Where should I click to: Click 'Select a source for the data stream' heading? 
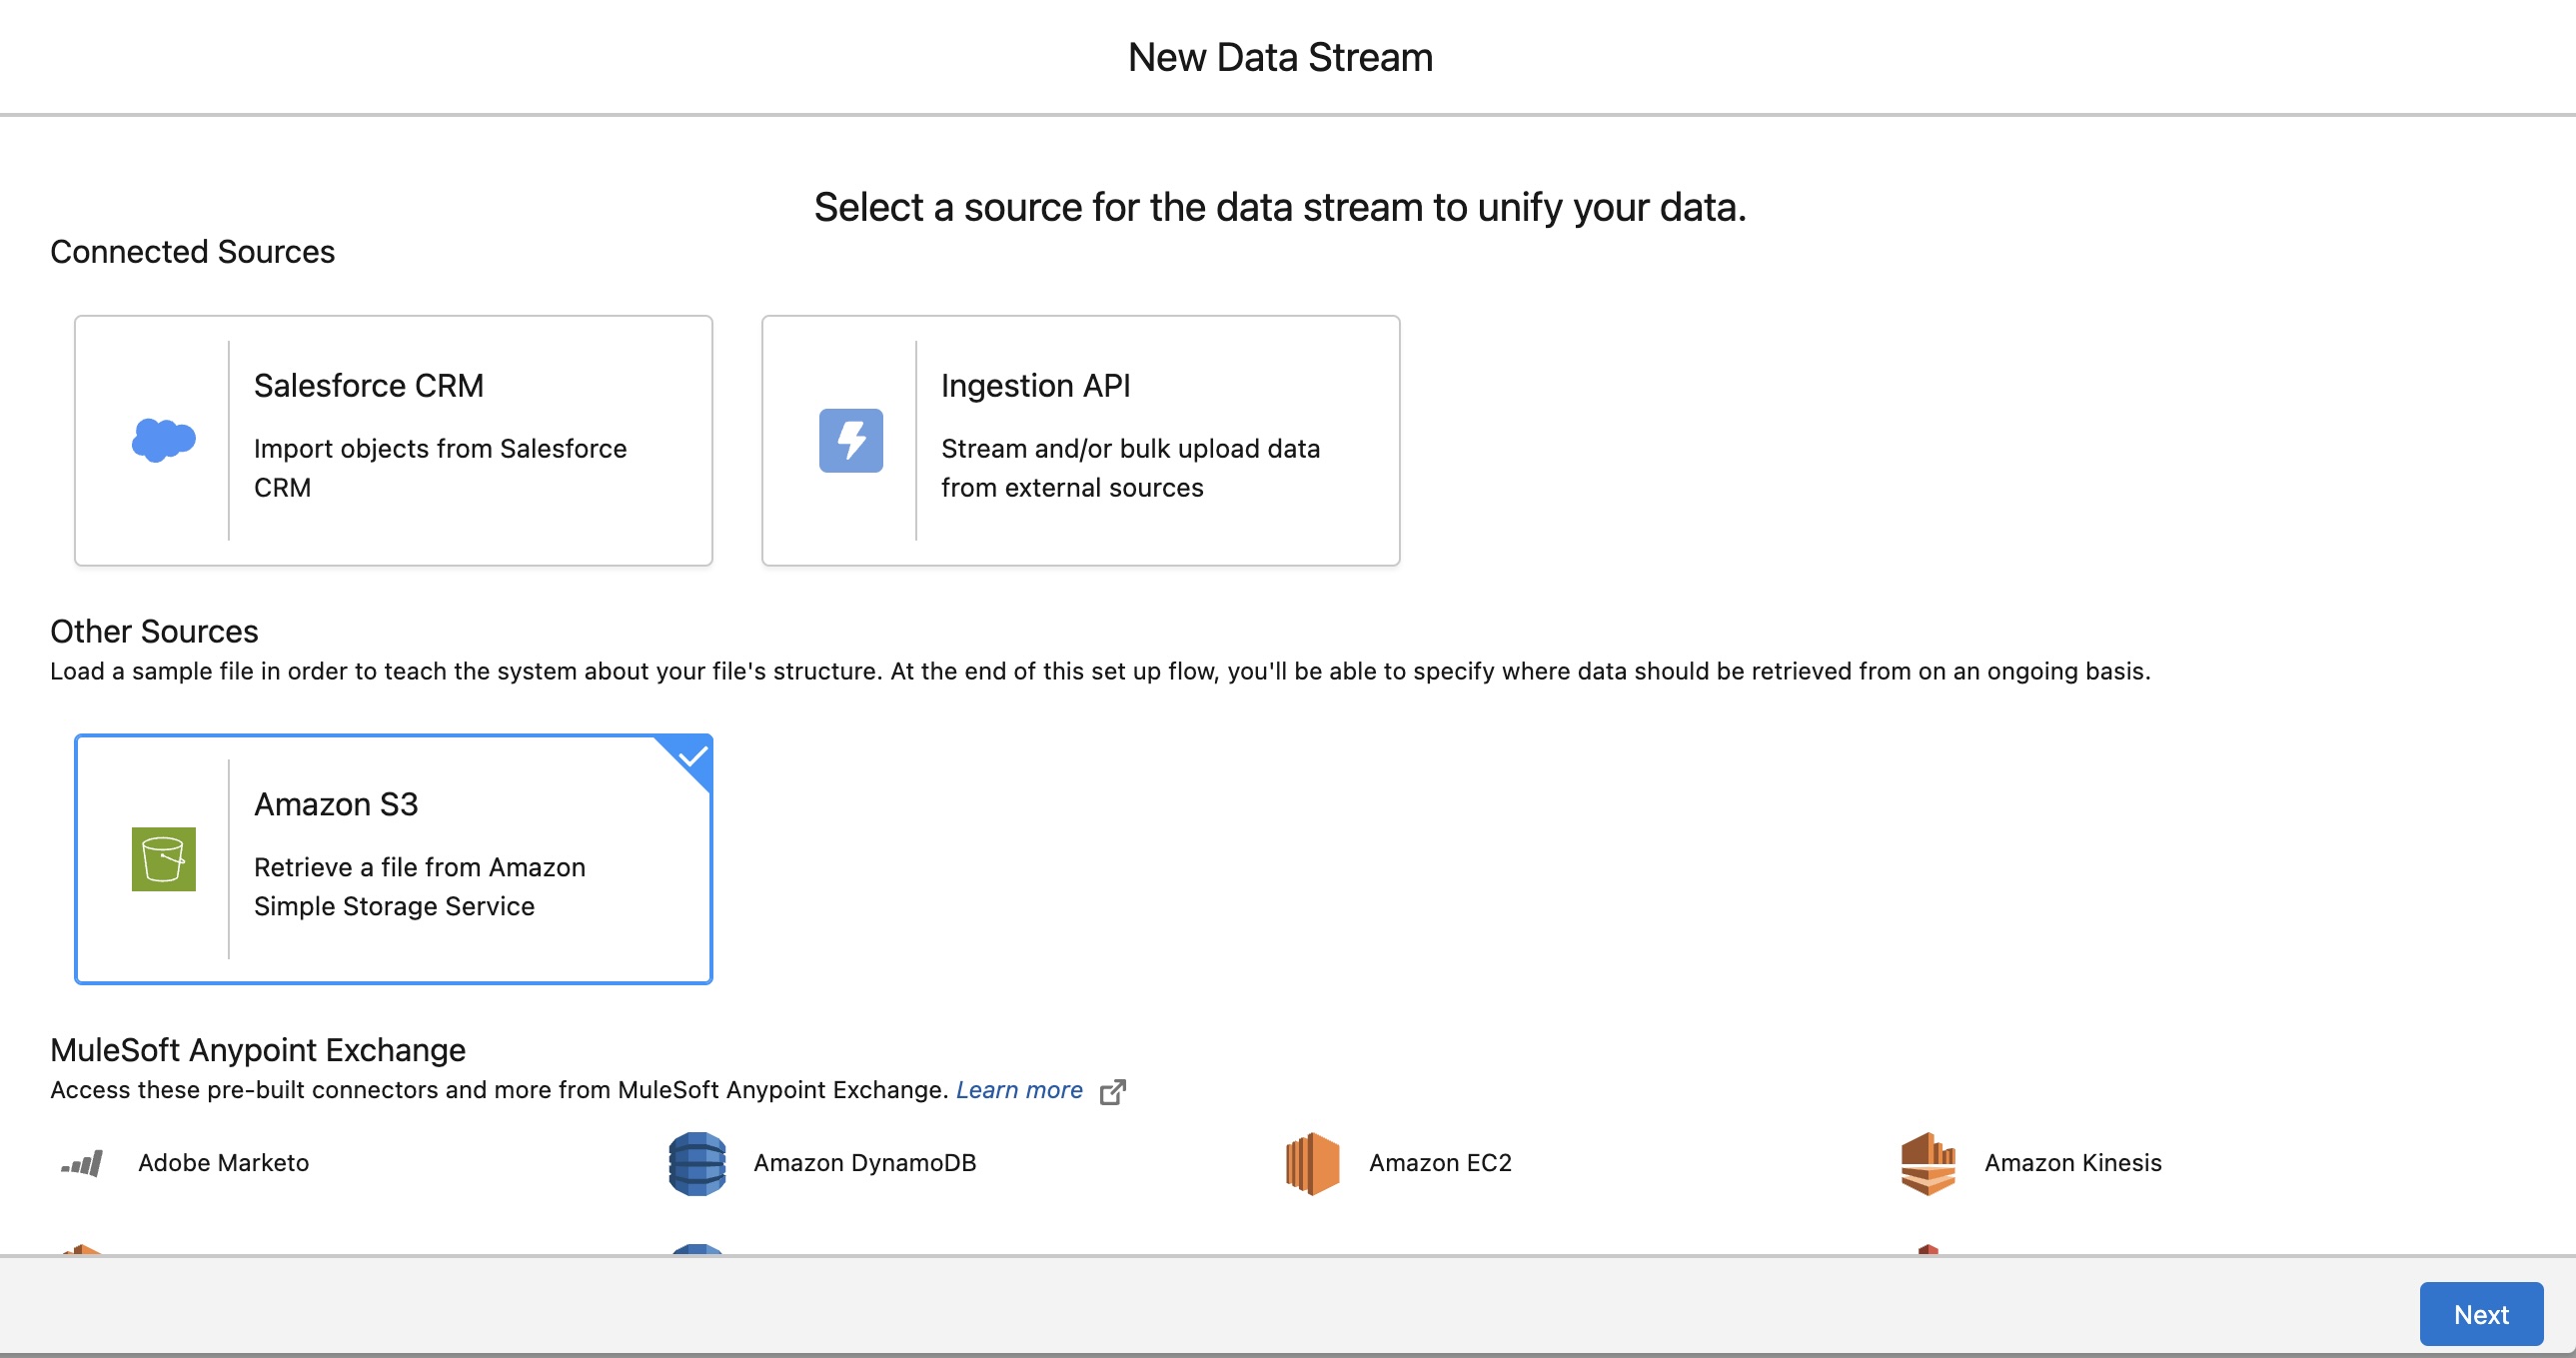point(1280,208)
